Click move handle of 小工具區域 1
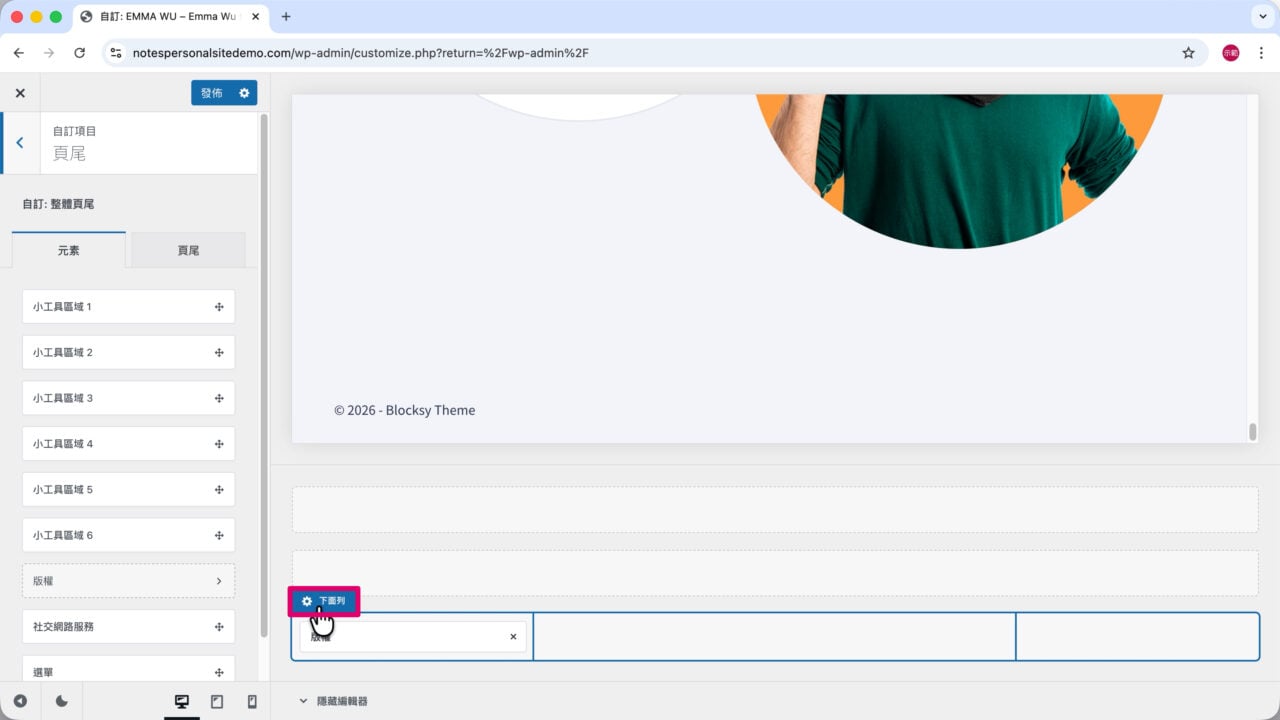The width and height of the screenshot is (1280, 720). tap(219, 307)
